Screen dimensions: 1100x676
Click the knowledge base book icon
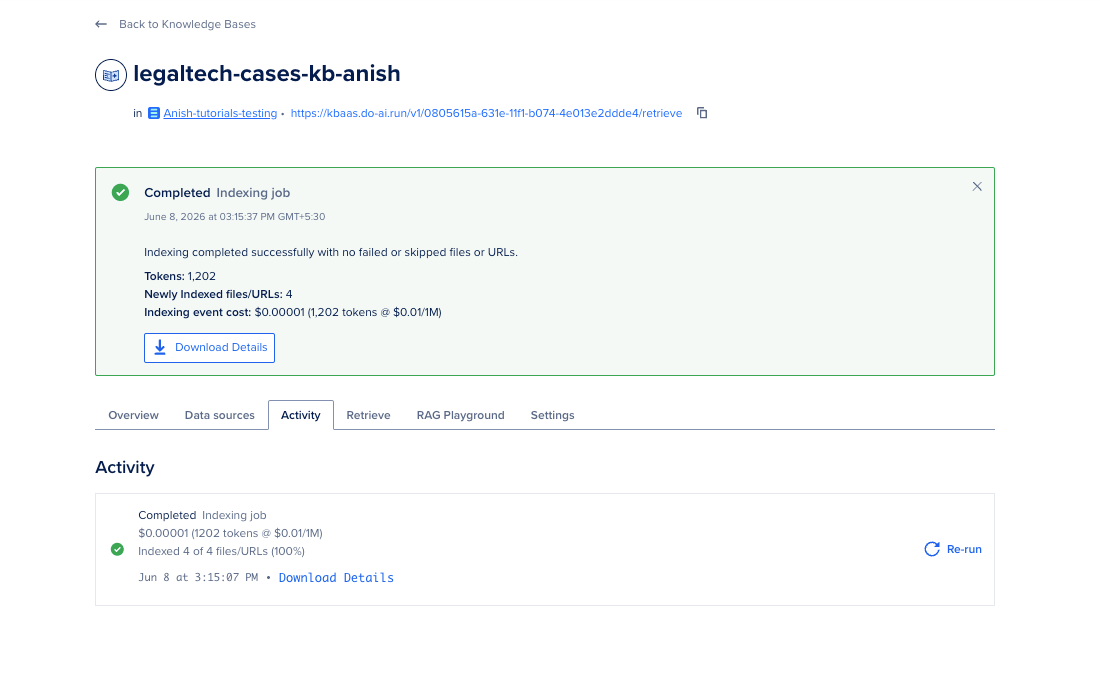(x=111, y=75)
